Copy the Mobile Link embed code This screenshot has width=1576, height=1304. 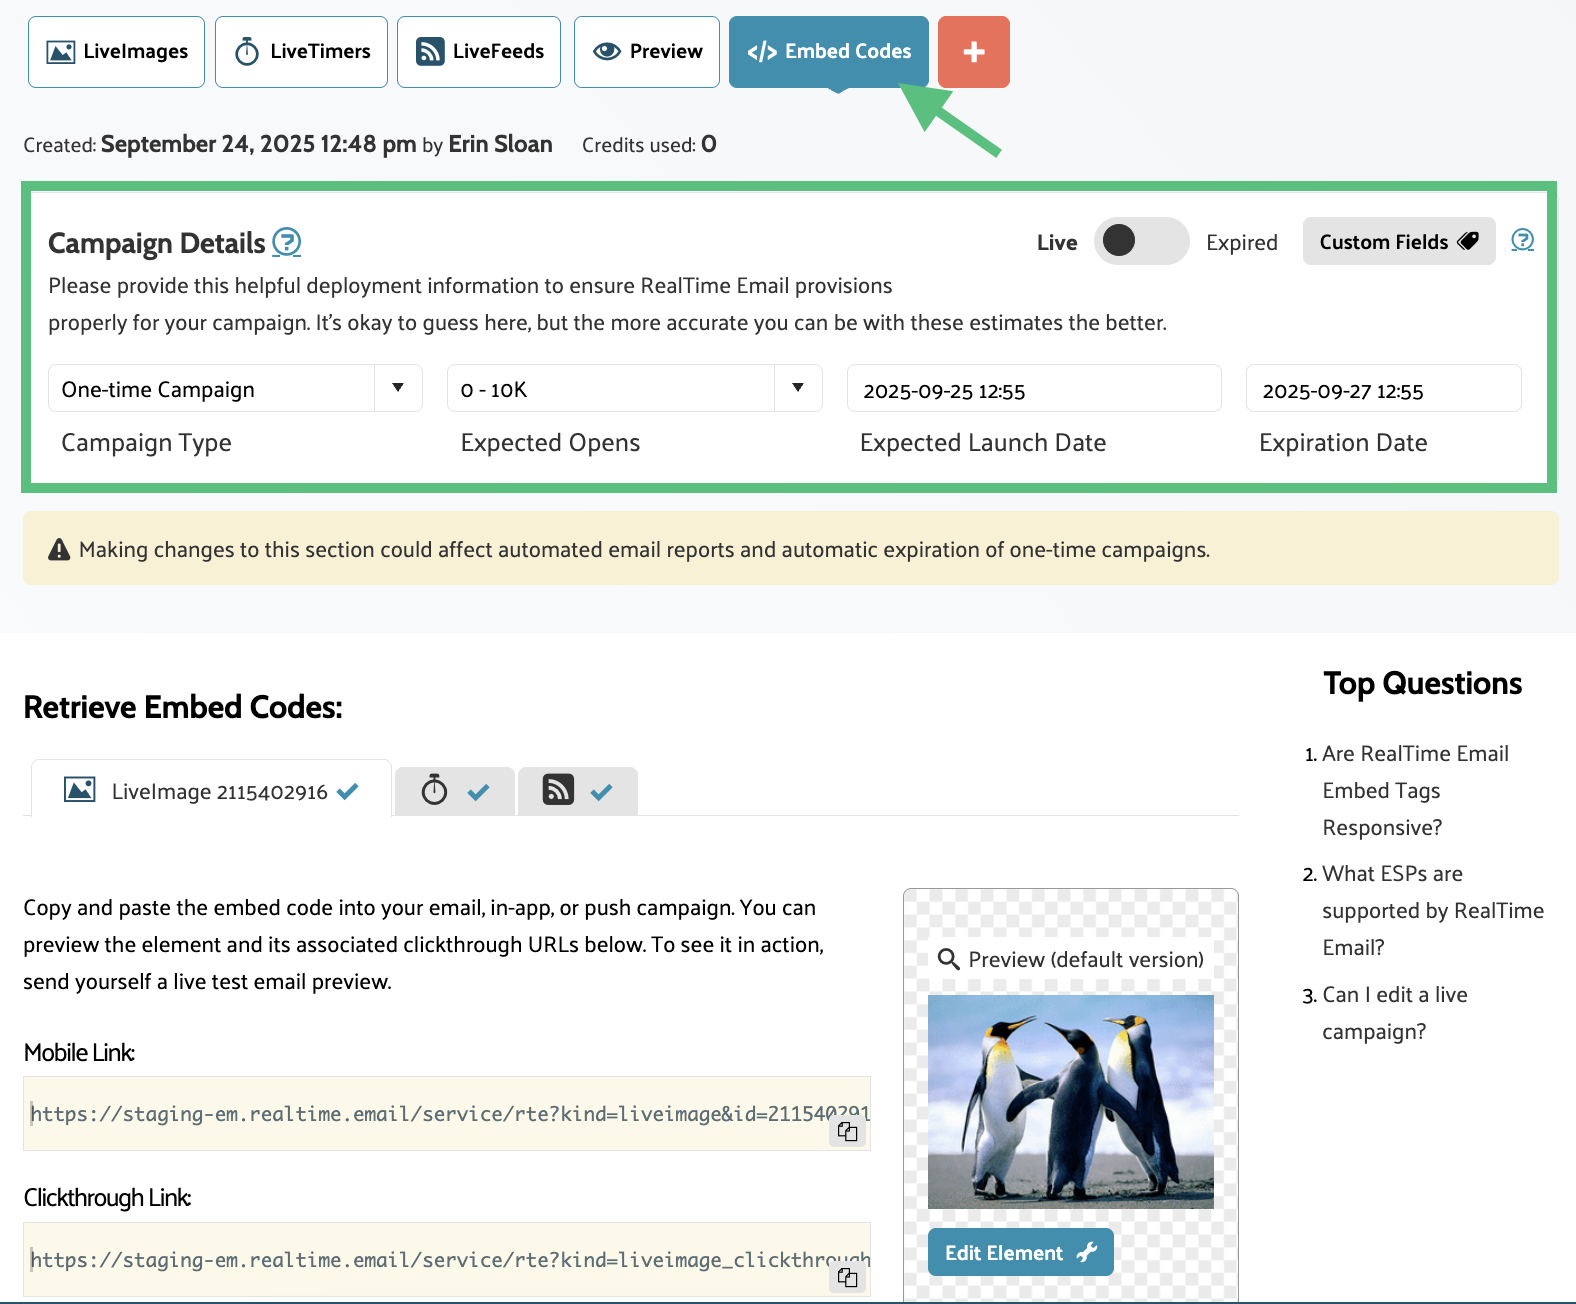[x=847, y=1132]
